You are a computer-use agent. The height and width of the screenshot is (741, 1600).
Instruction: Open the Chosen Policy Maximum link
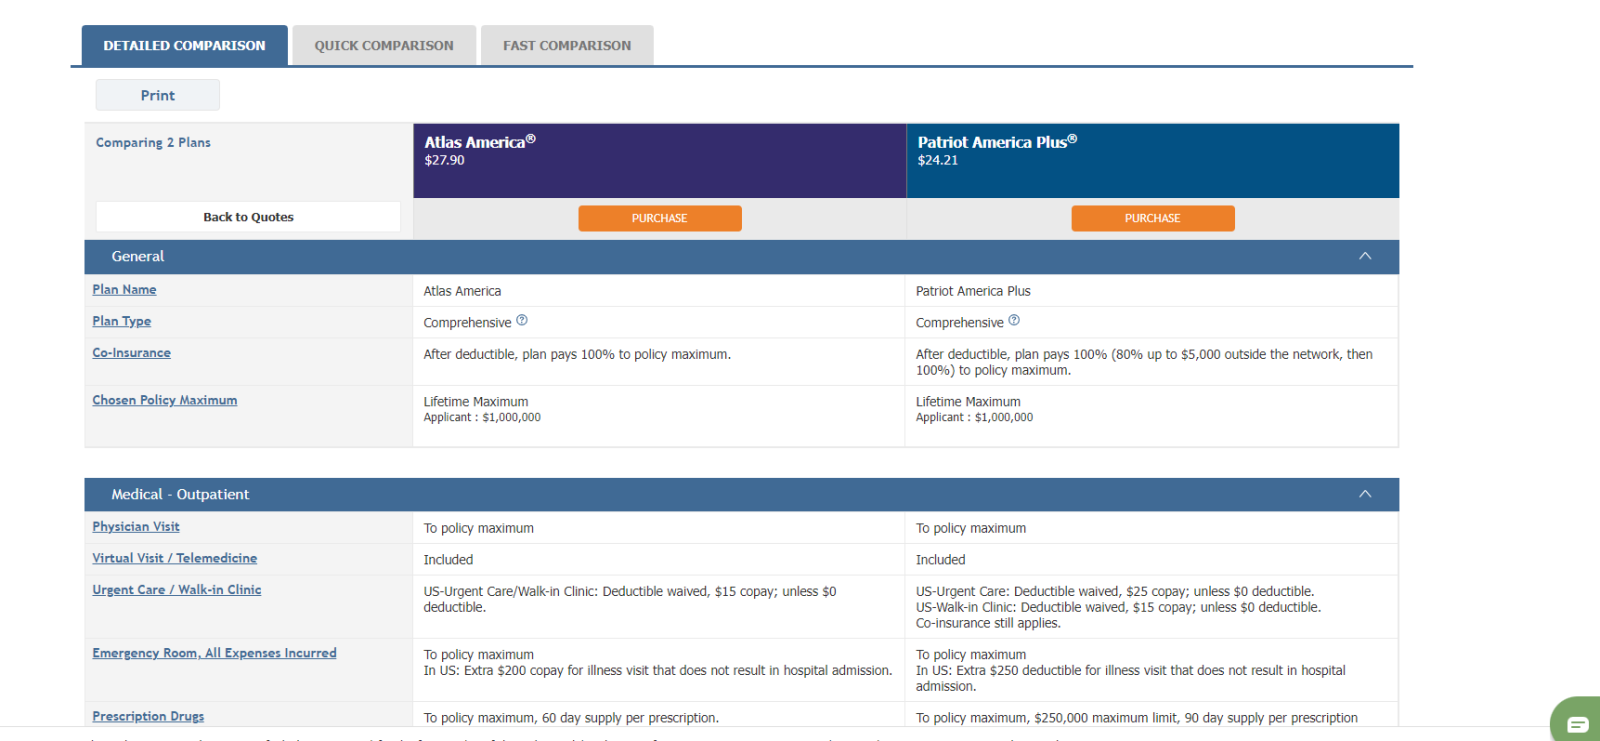tap(165, 400)
